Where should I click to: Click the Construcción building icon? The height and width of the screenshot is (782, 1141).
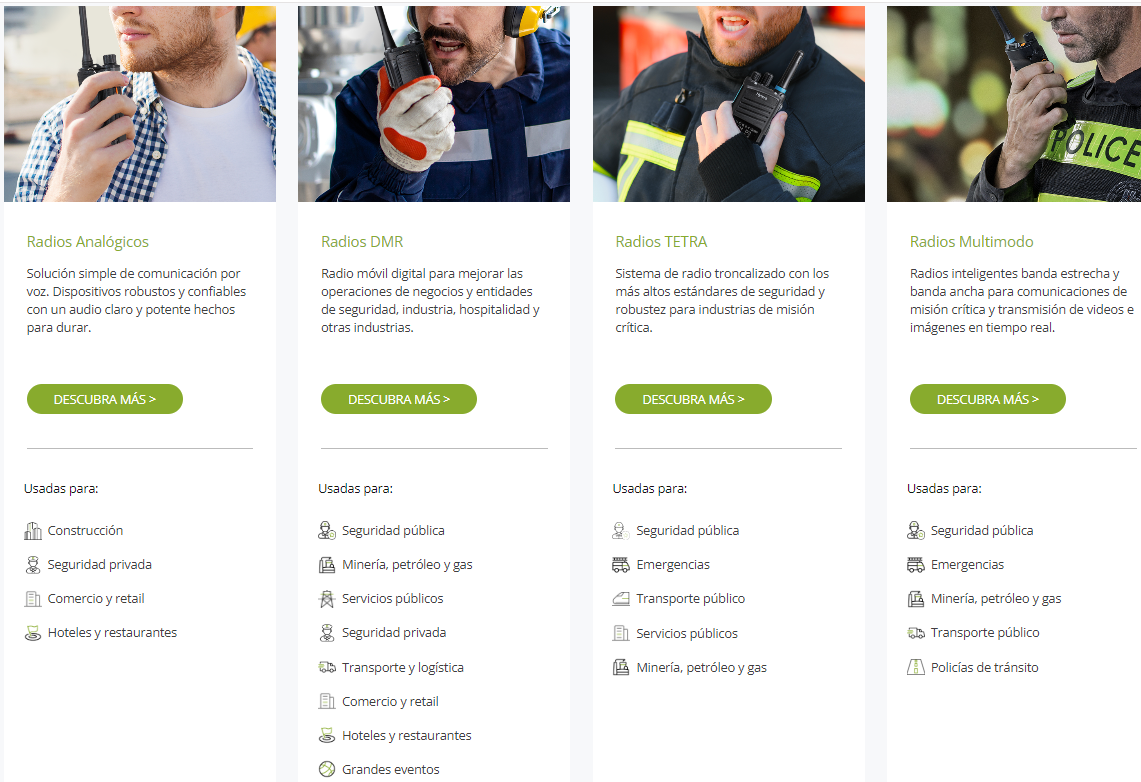[33, 531]
